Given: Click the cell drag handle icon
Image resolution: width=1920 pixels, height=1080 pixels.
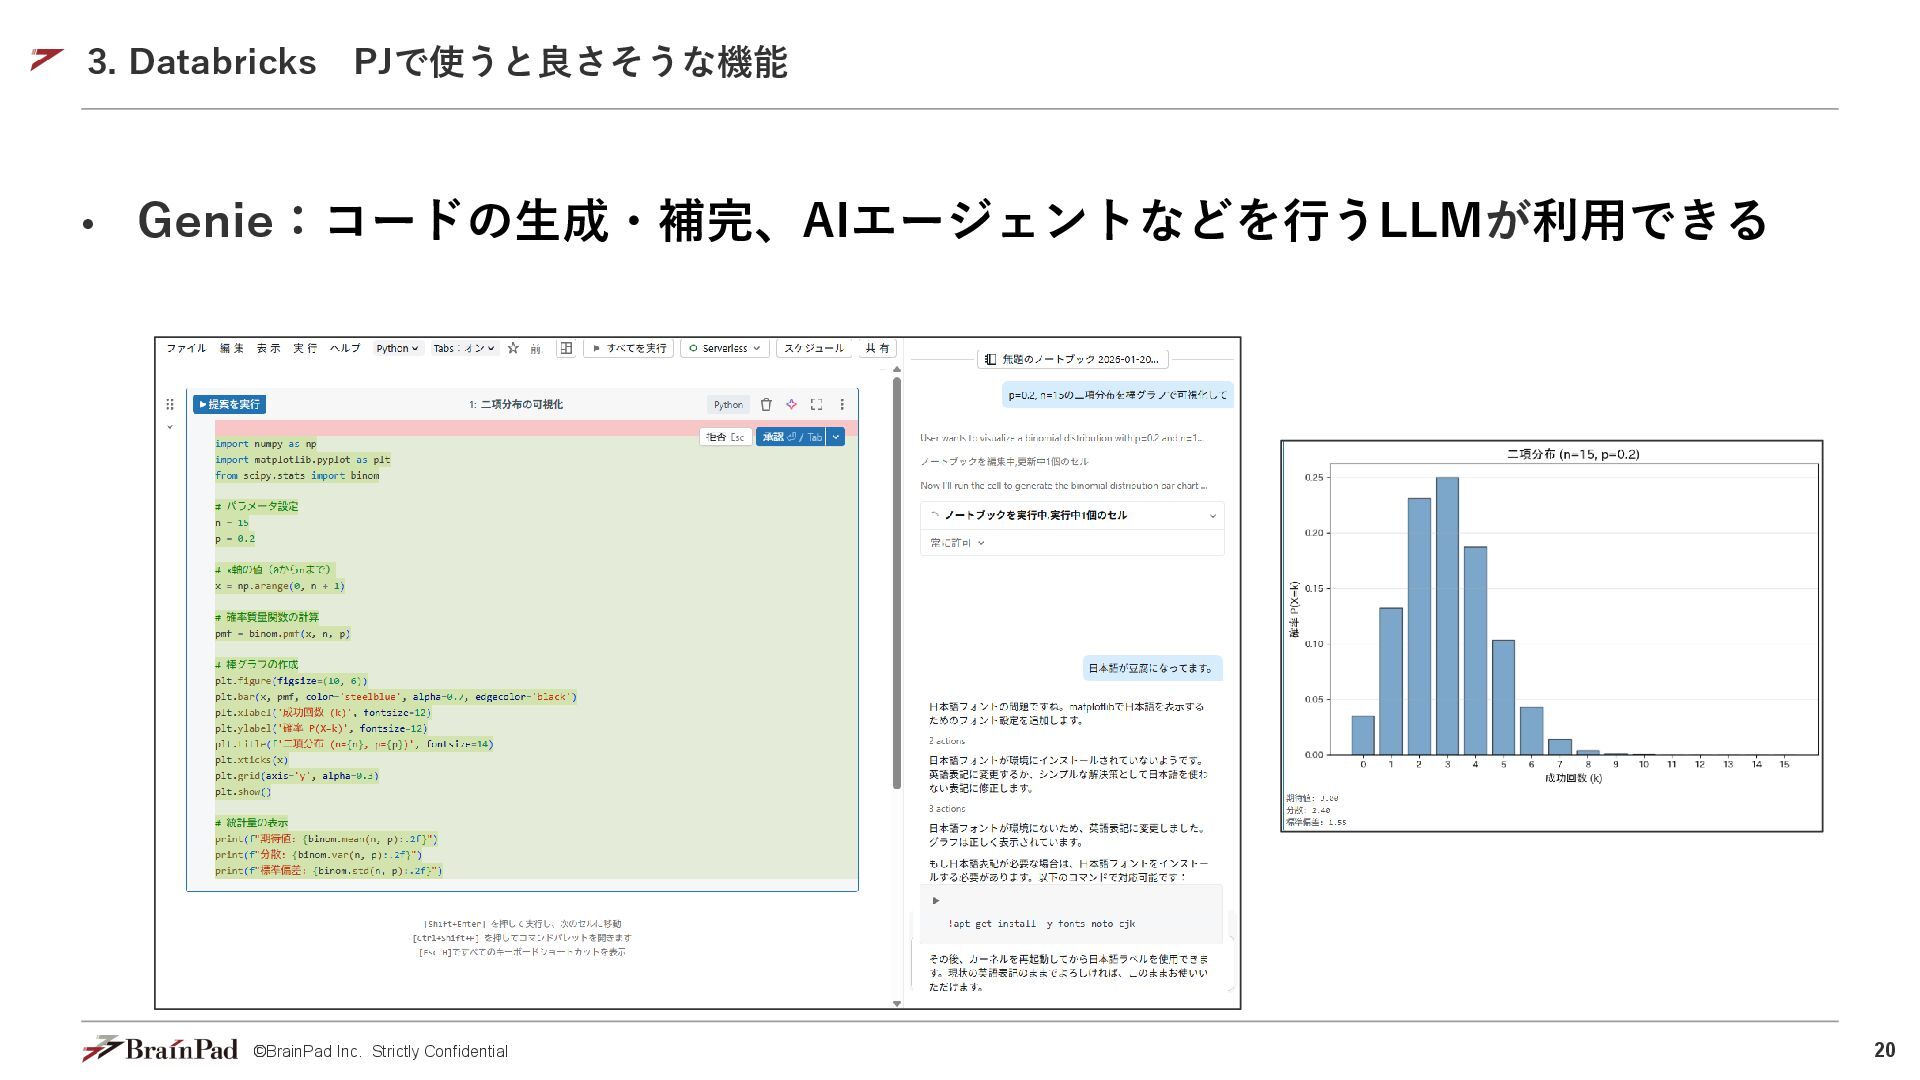Looking at the screenshot, I should click(170, 404).
